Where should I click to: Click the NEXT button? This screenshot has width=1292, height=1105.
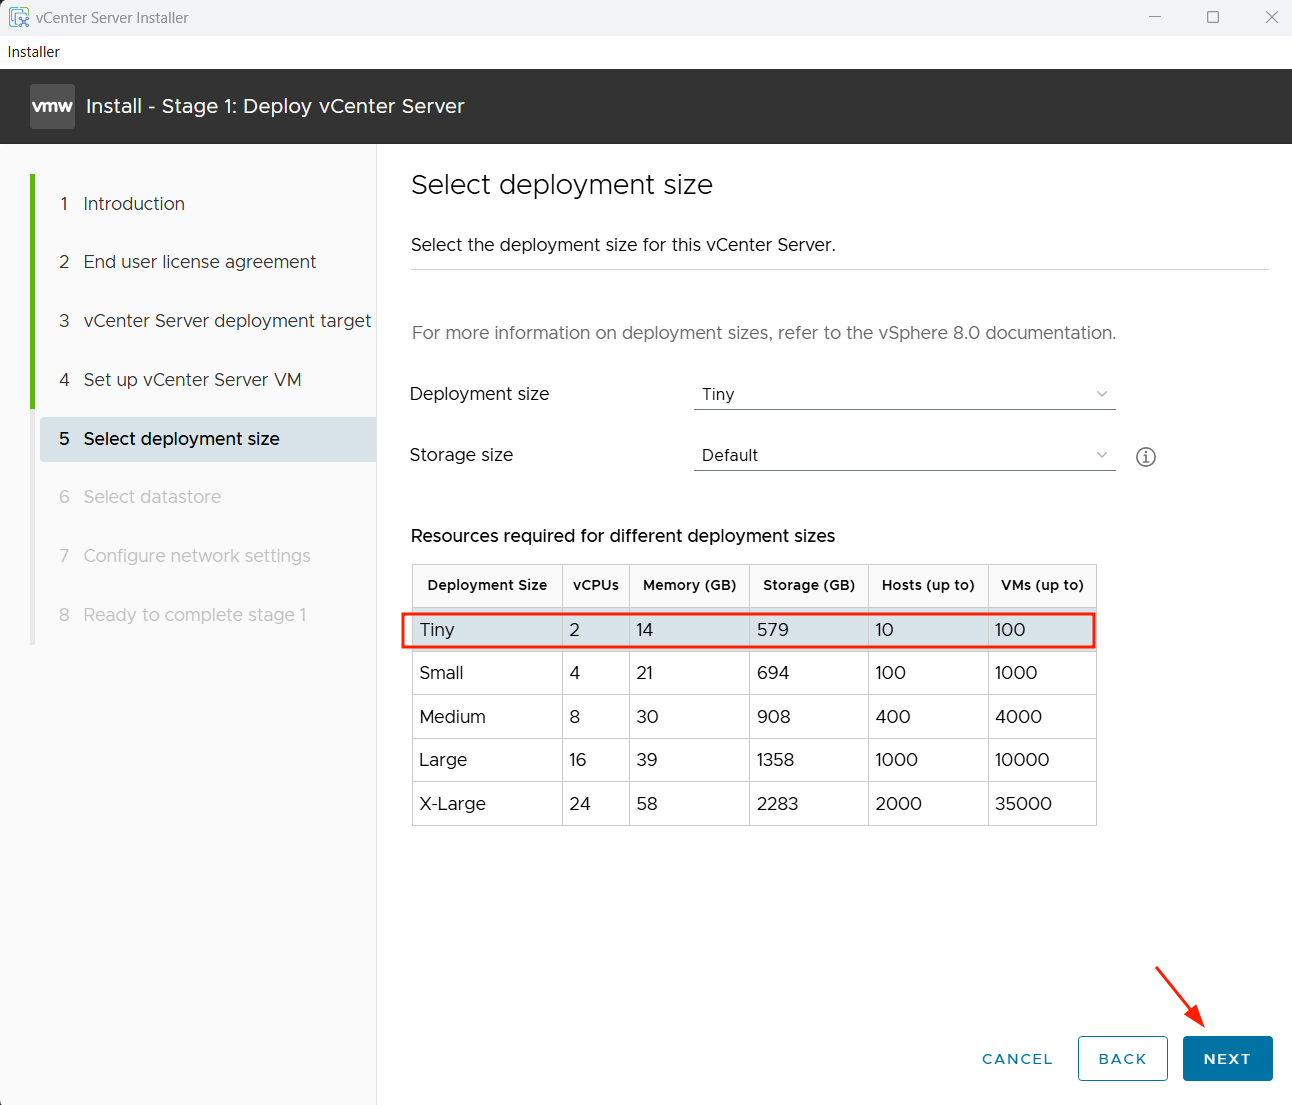(1227, 1059)
